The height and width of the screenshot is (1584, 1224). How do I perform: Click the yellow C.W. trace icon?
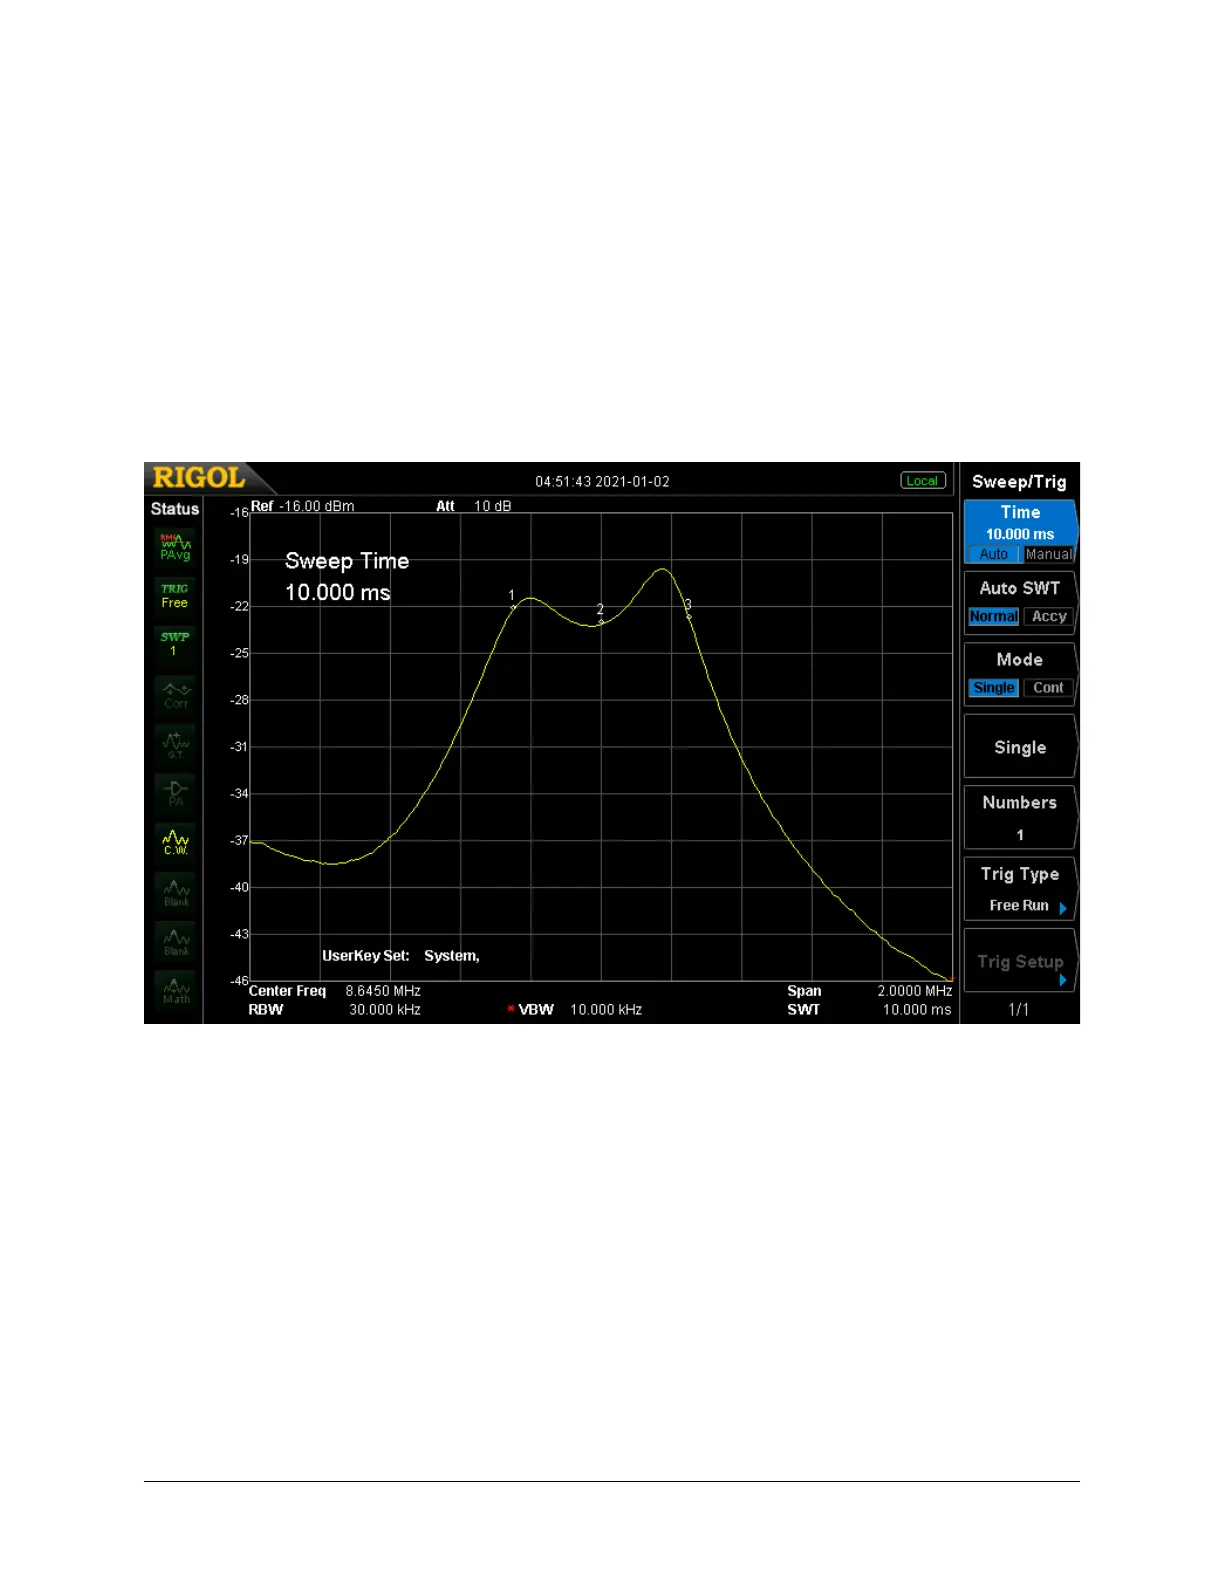click(175, 842)
